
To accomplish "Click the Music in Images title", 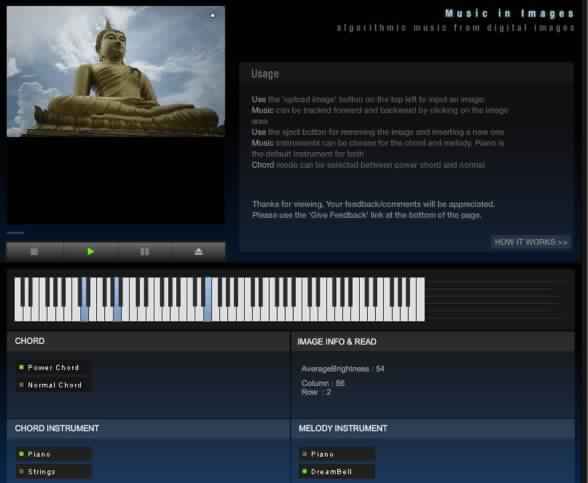I will pyautogui.click(x=509, y=14).
